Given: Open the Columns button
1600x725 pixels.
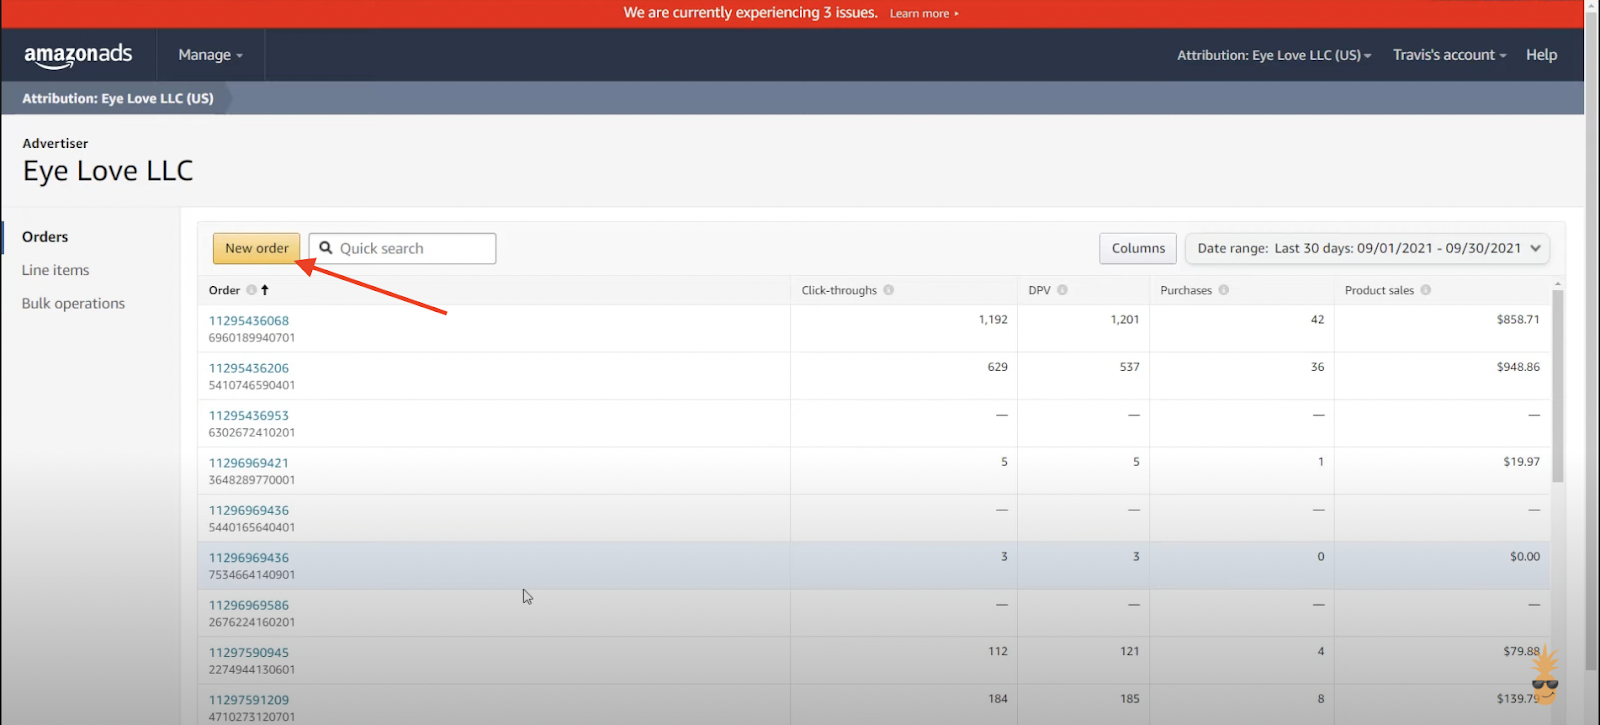Looking at the screenshot, I should pos(1138,248).
